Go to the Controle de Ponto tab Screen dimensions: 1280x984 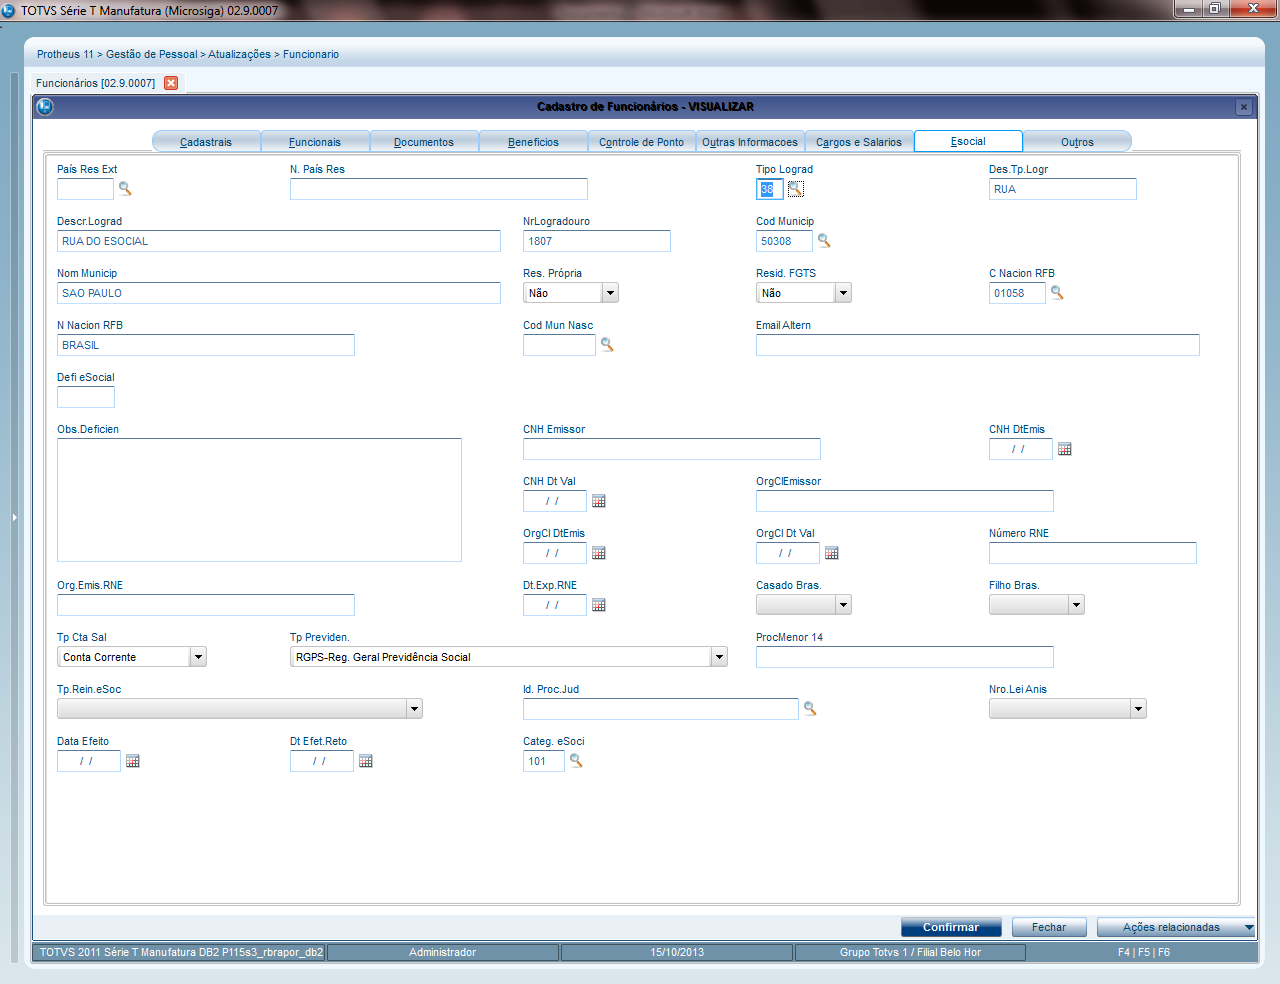coord(642,142)
